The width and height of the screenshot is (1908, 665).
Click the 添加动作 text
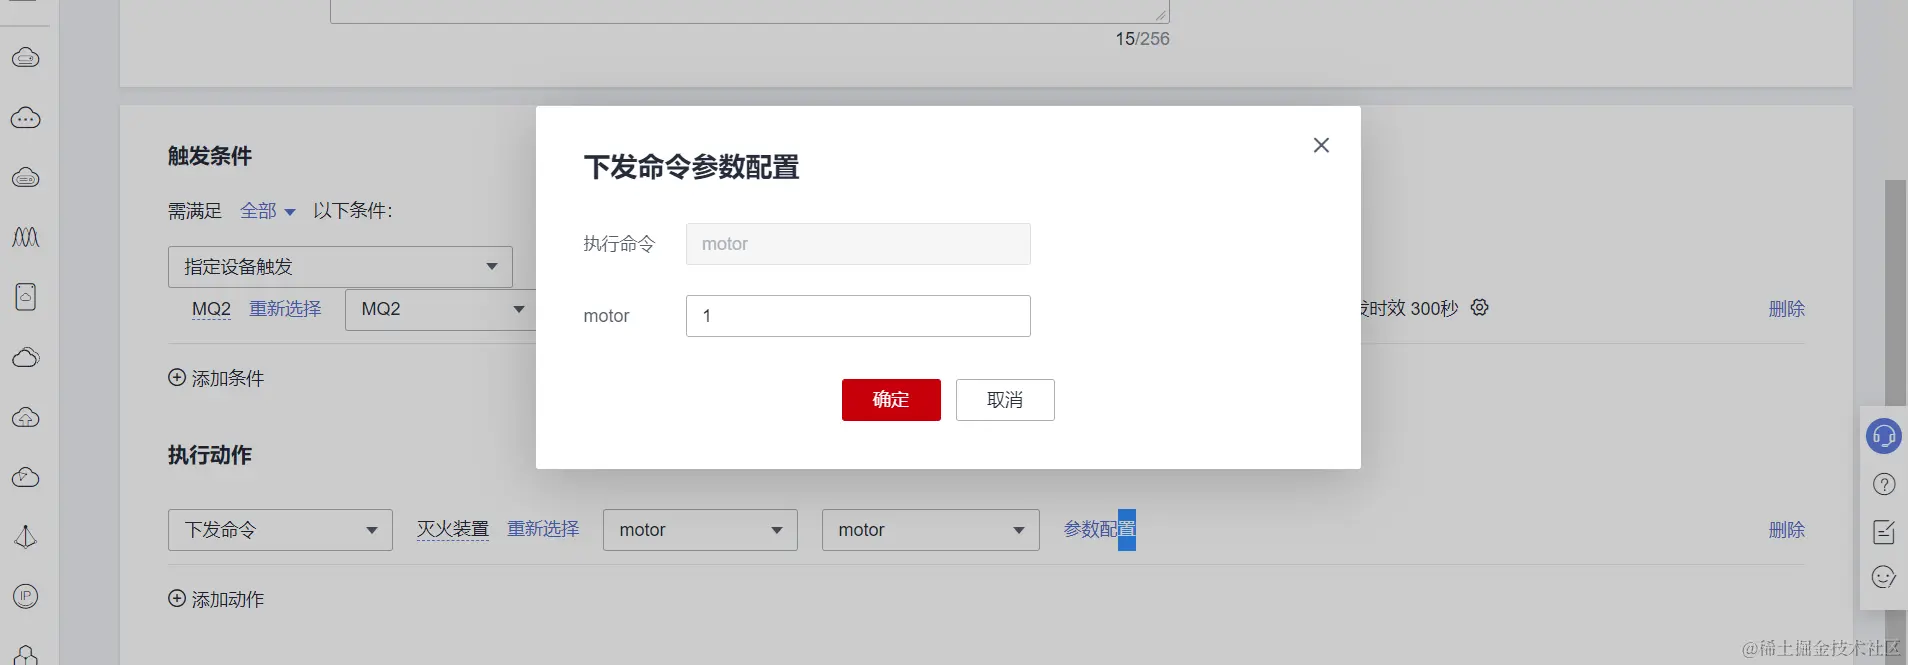point(228,599)
